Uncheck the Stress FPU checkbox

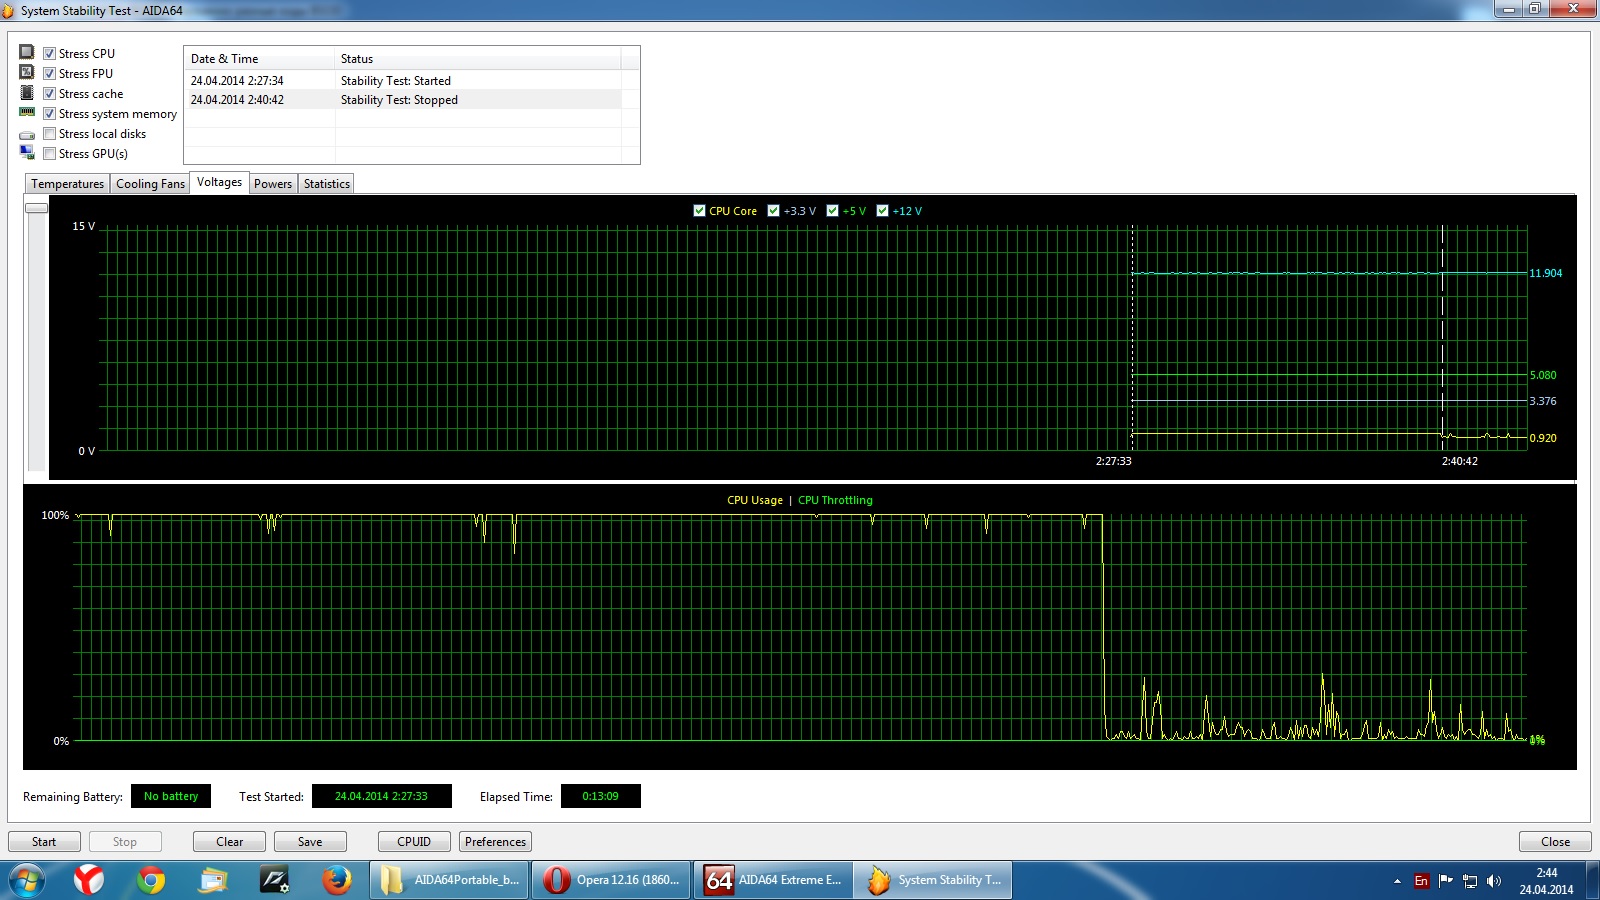point(49,73)
